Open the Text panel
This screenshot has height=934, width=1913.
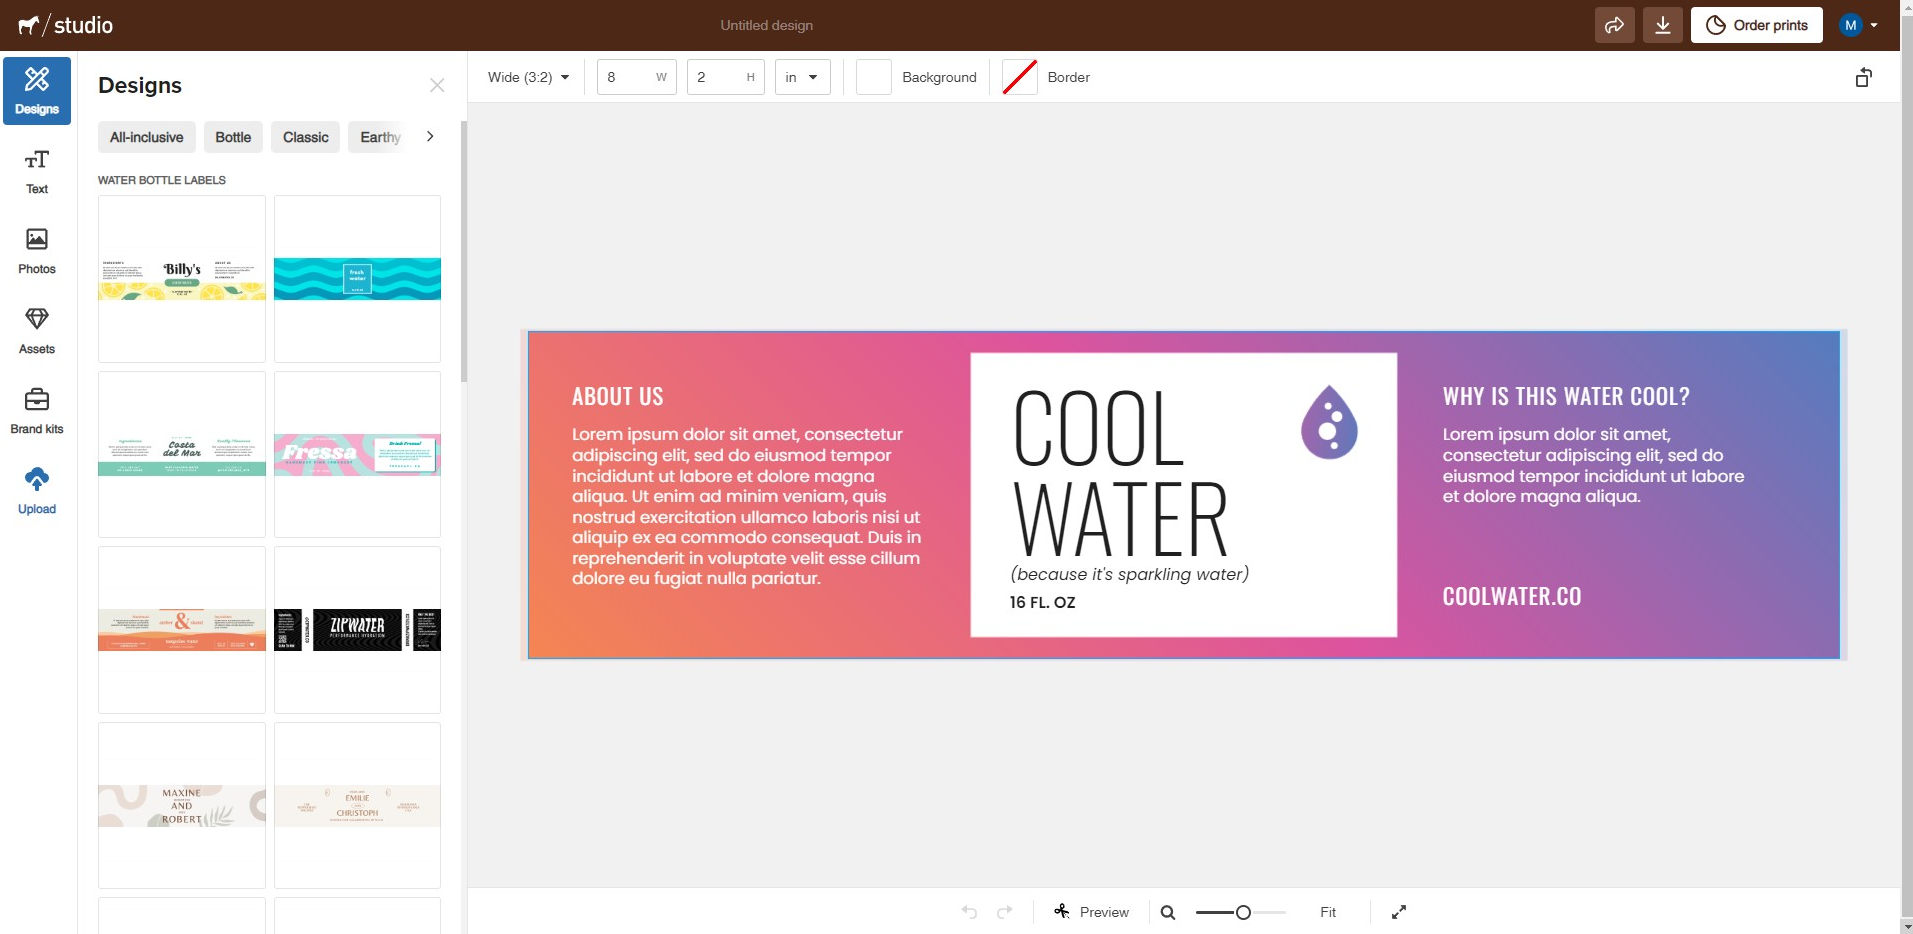pos(36,171)
